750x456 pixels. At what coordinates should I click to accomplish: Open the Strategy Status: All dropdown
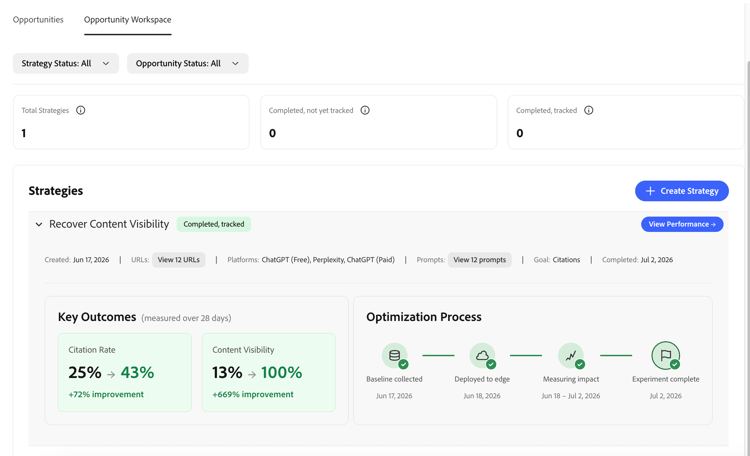[x=66, y=64]
